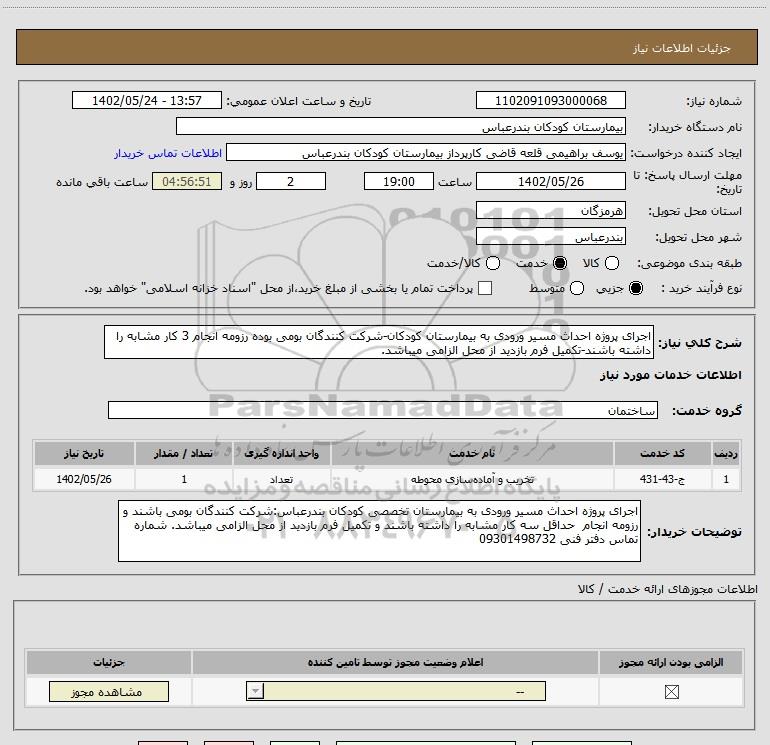Click the response deadline date 1402/05/26 field
Viewport: 770px width, 745px height.
point(550,181)
